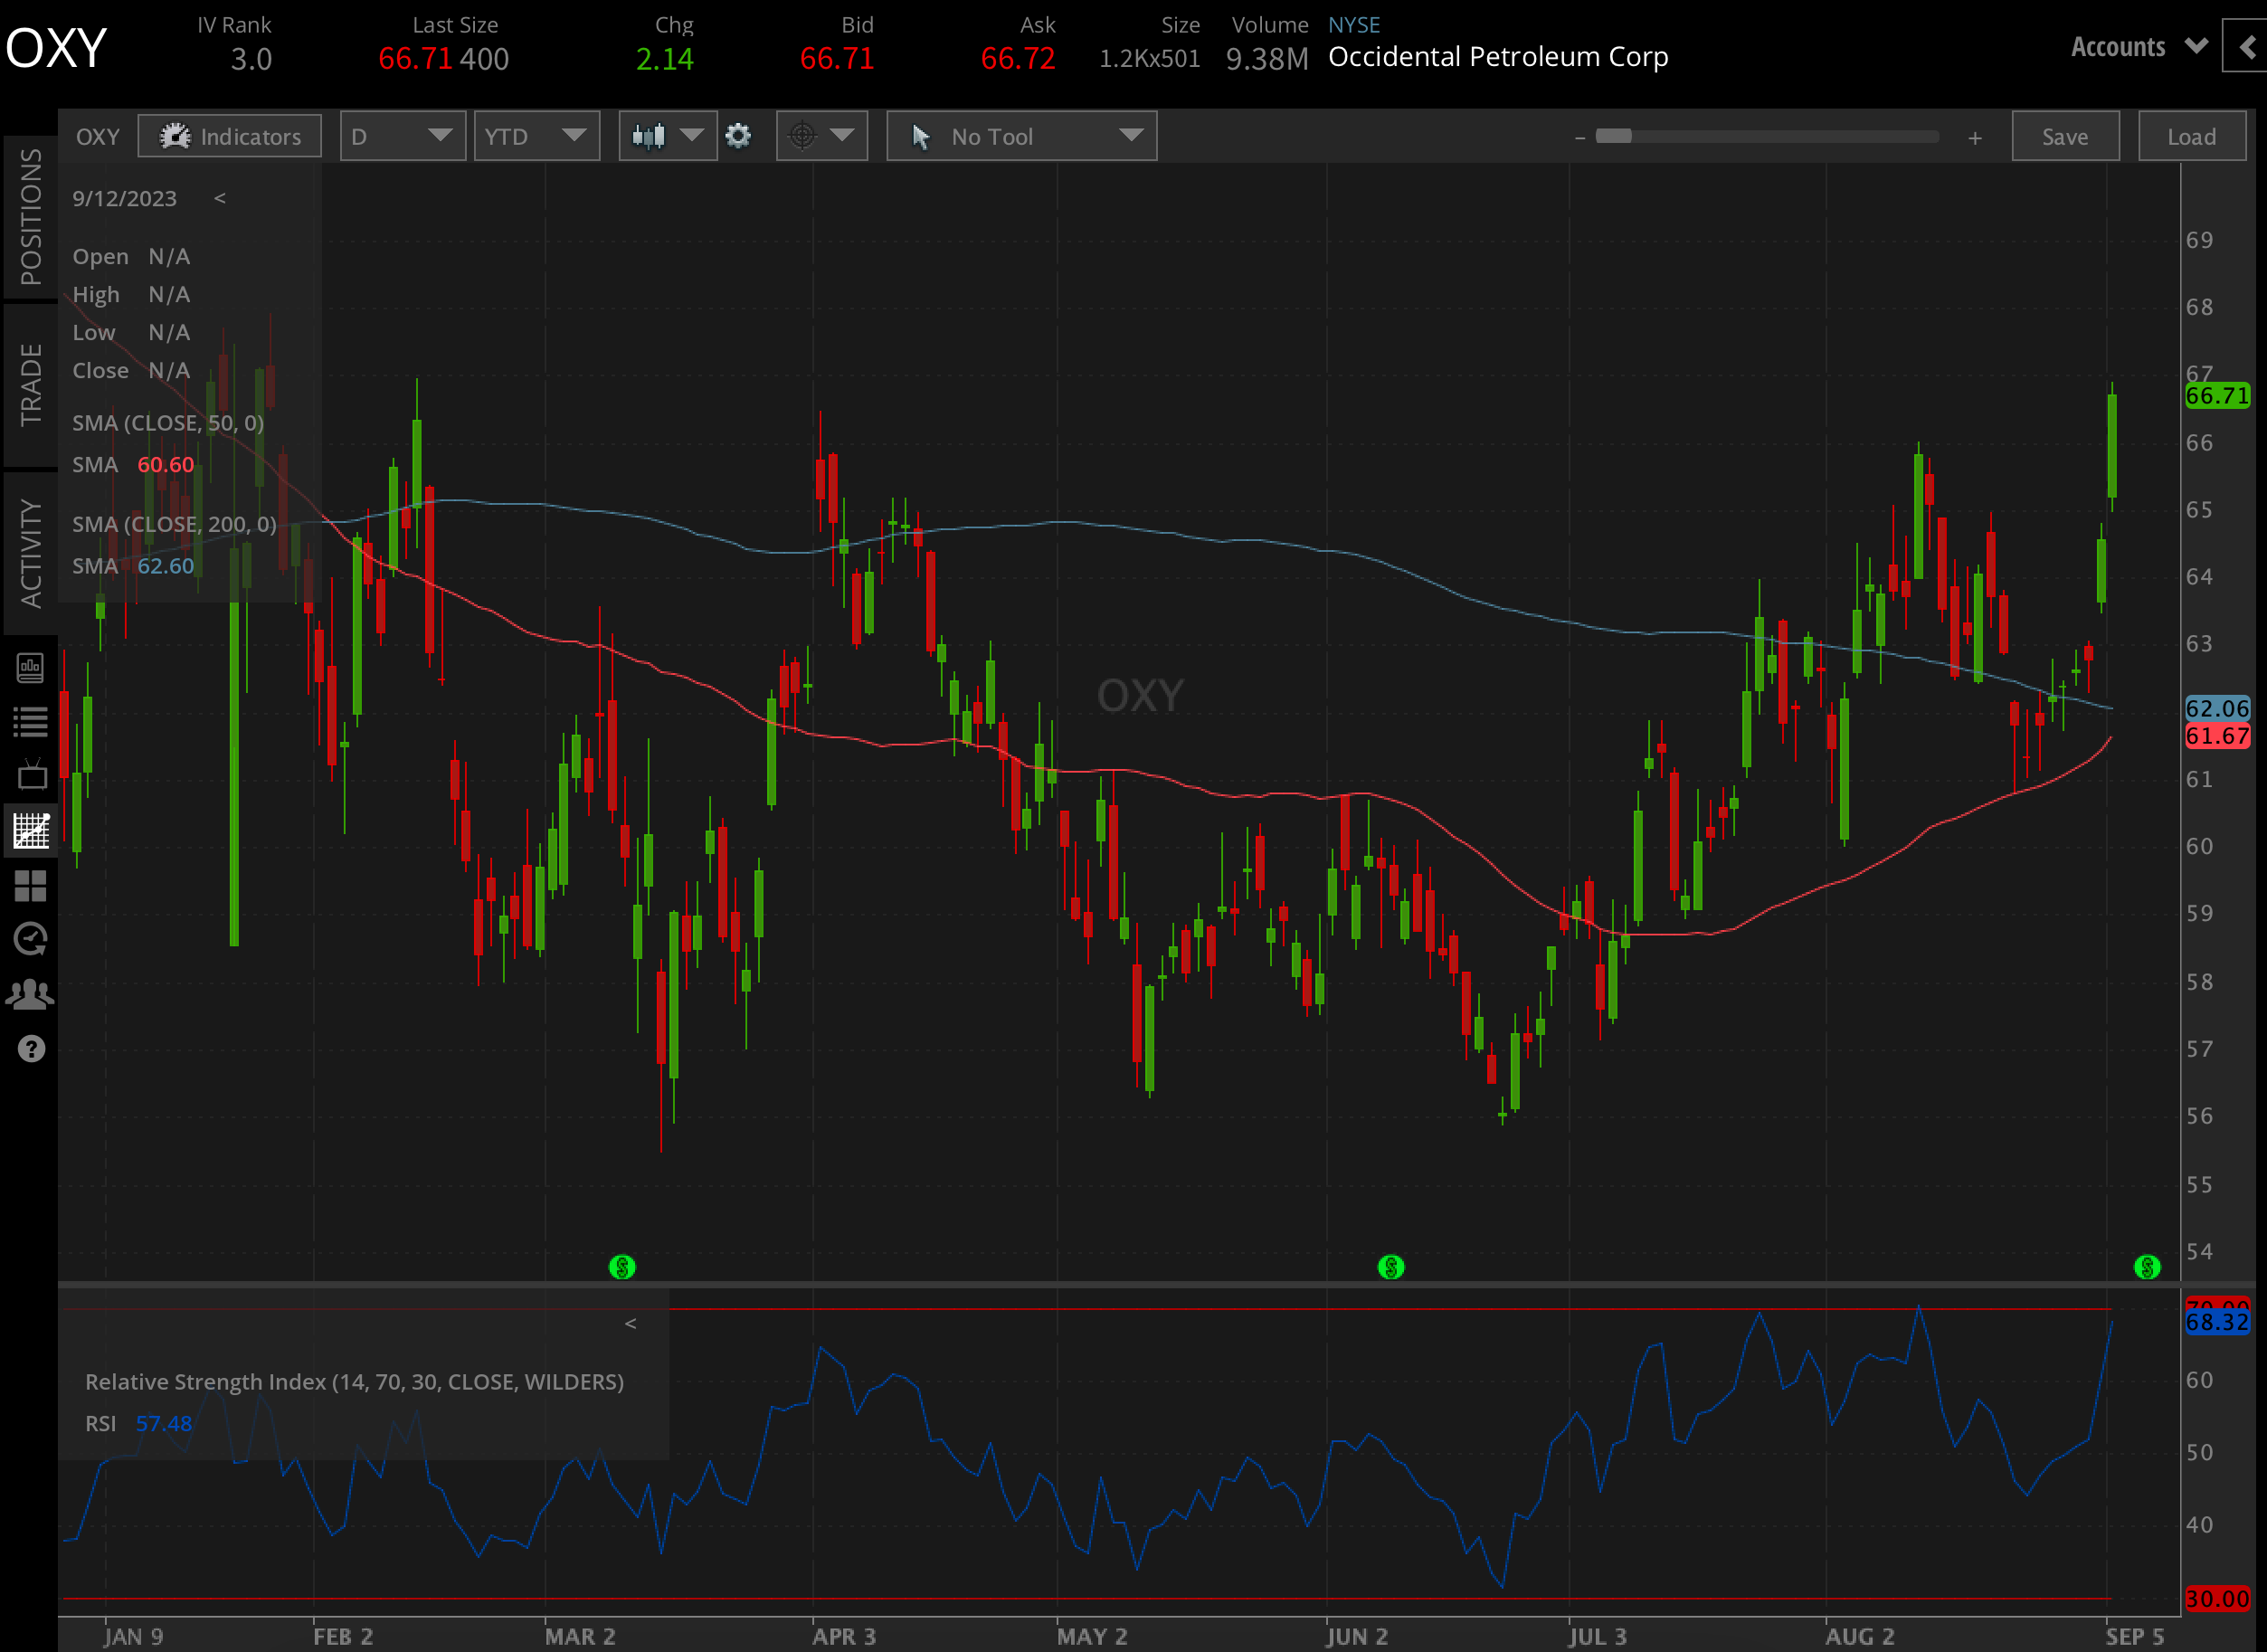Open chart settings with the gear icon
This screenshot has height=1652, width=2267.
point(739,136)
